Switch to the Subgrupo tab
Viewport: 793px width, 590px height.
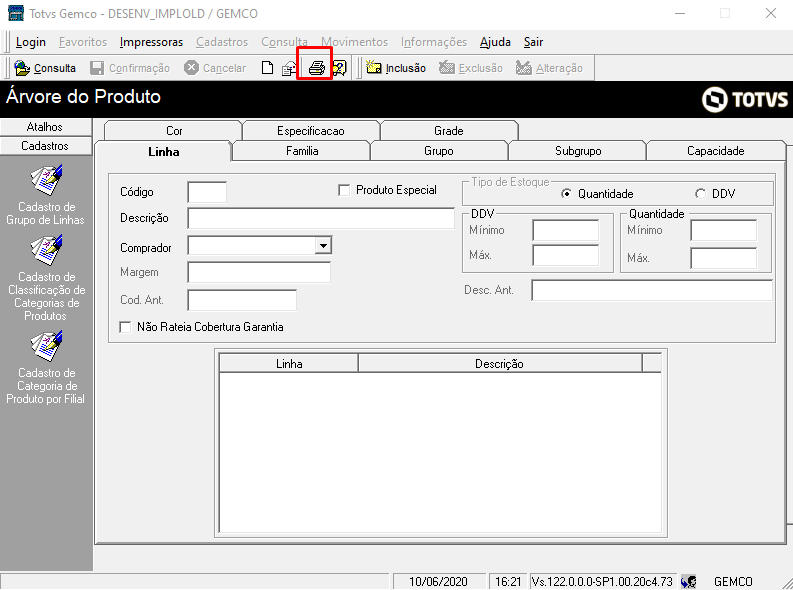[578, 151]
